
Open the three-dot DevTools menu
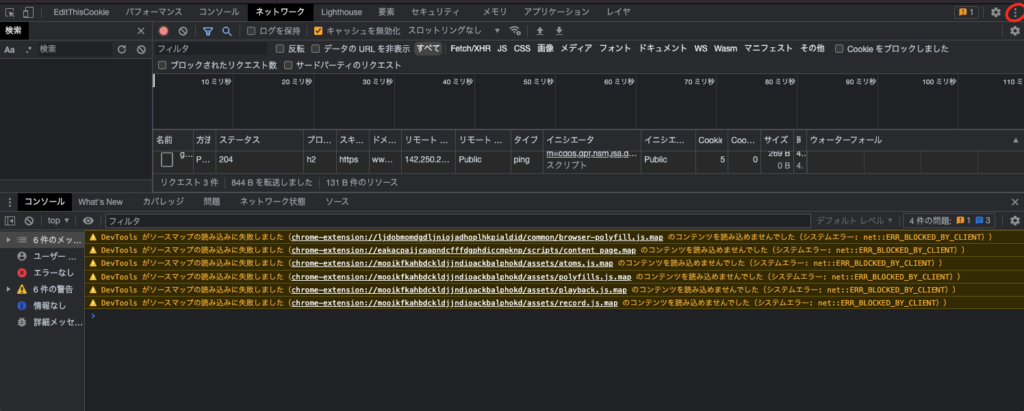pos(1014,12)
